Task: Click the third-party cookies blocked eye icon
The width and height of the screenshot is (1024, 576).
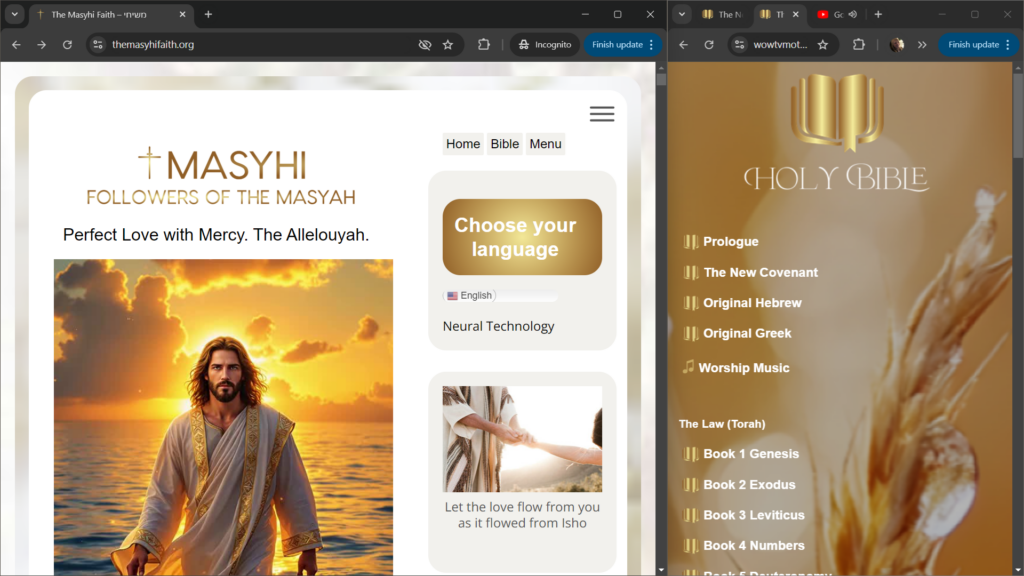Action: (x=425, y=45)
